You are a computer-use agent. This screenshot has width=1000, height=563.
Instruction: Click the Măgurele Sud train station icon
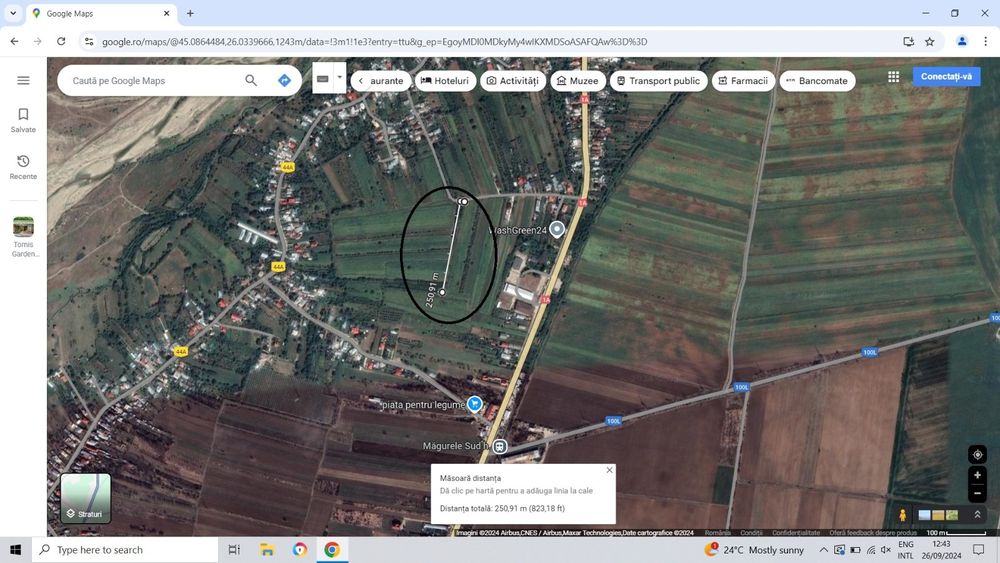click(x=500, y=446)
